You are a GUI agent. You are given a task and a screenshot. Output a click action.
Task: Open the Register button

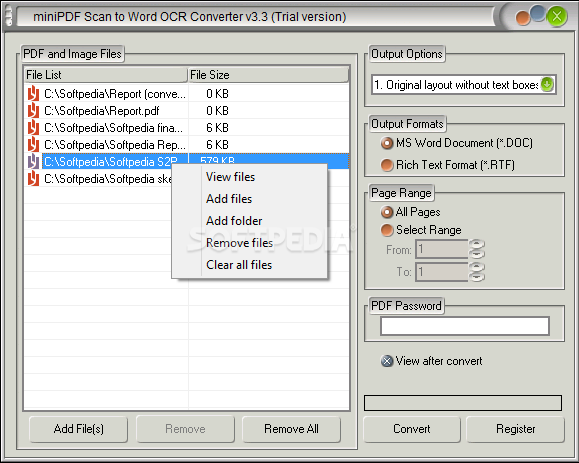tap(515, 429)
